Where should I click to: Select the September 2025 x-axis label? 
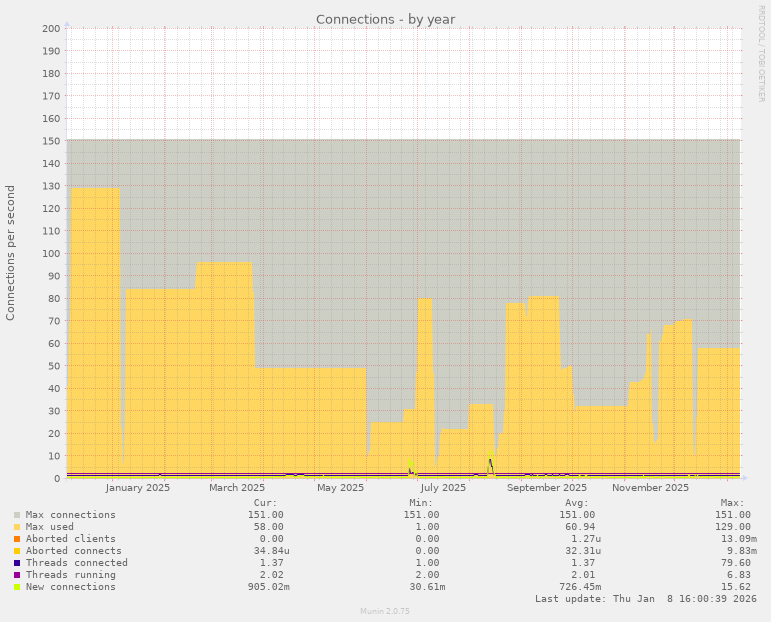547,488
